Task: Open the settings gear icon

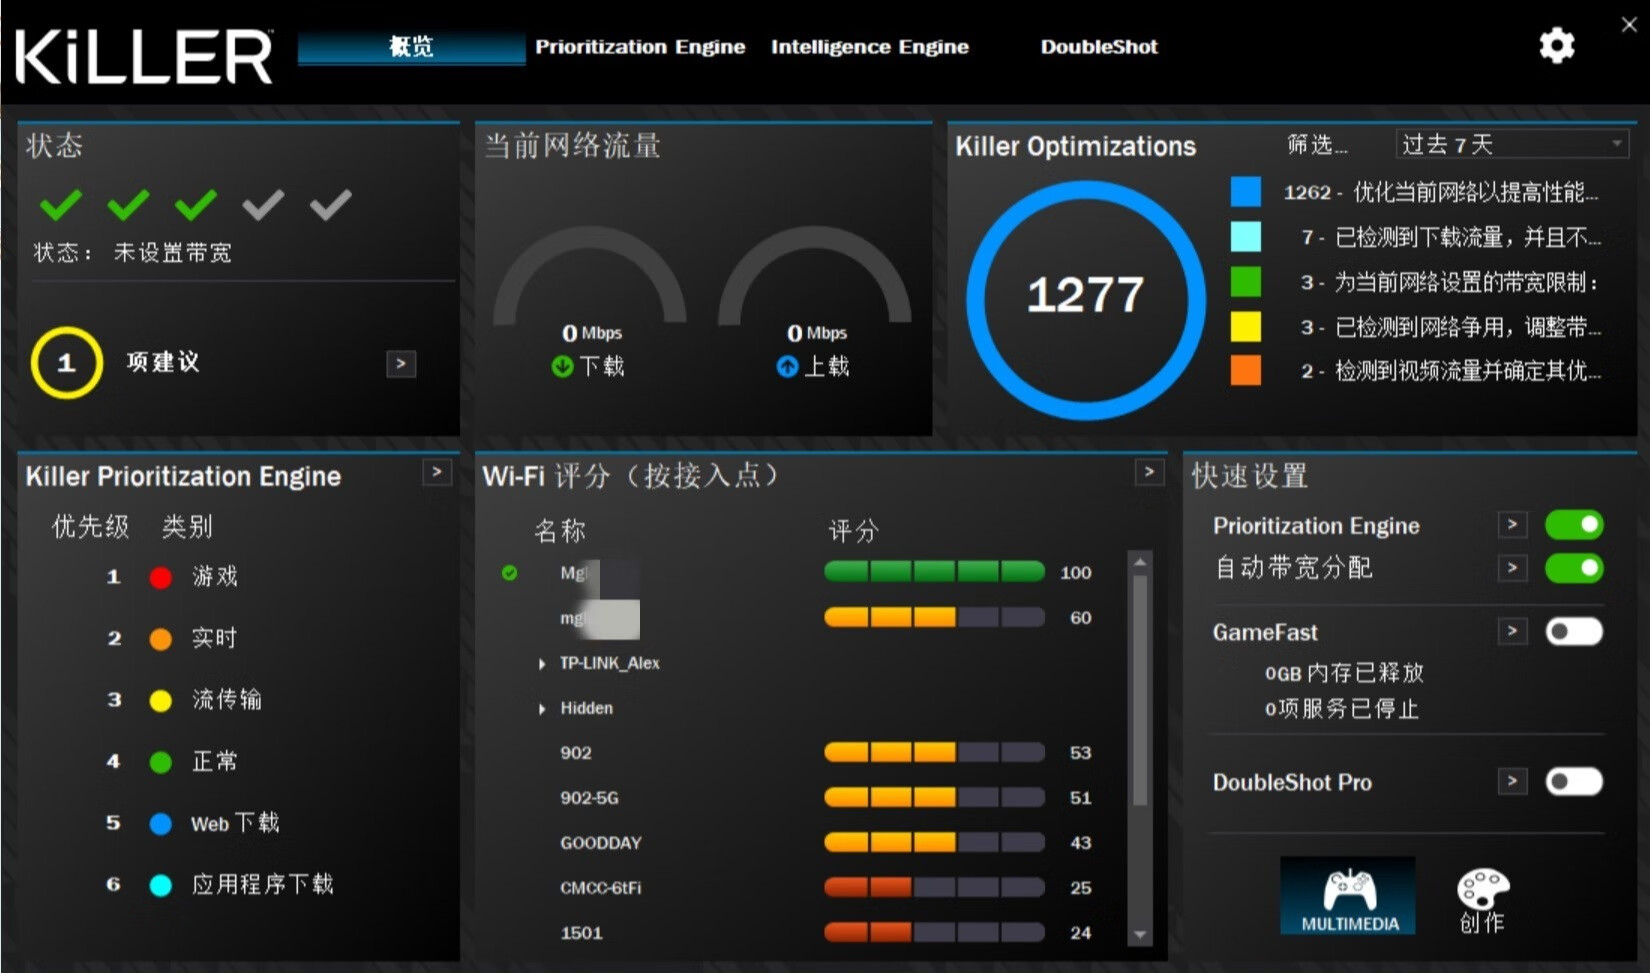Action: 1556,46
